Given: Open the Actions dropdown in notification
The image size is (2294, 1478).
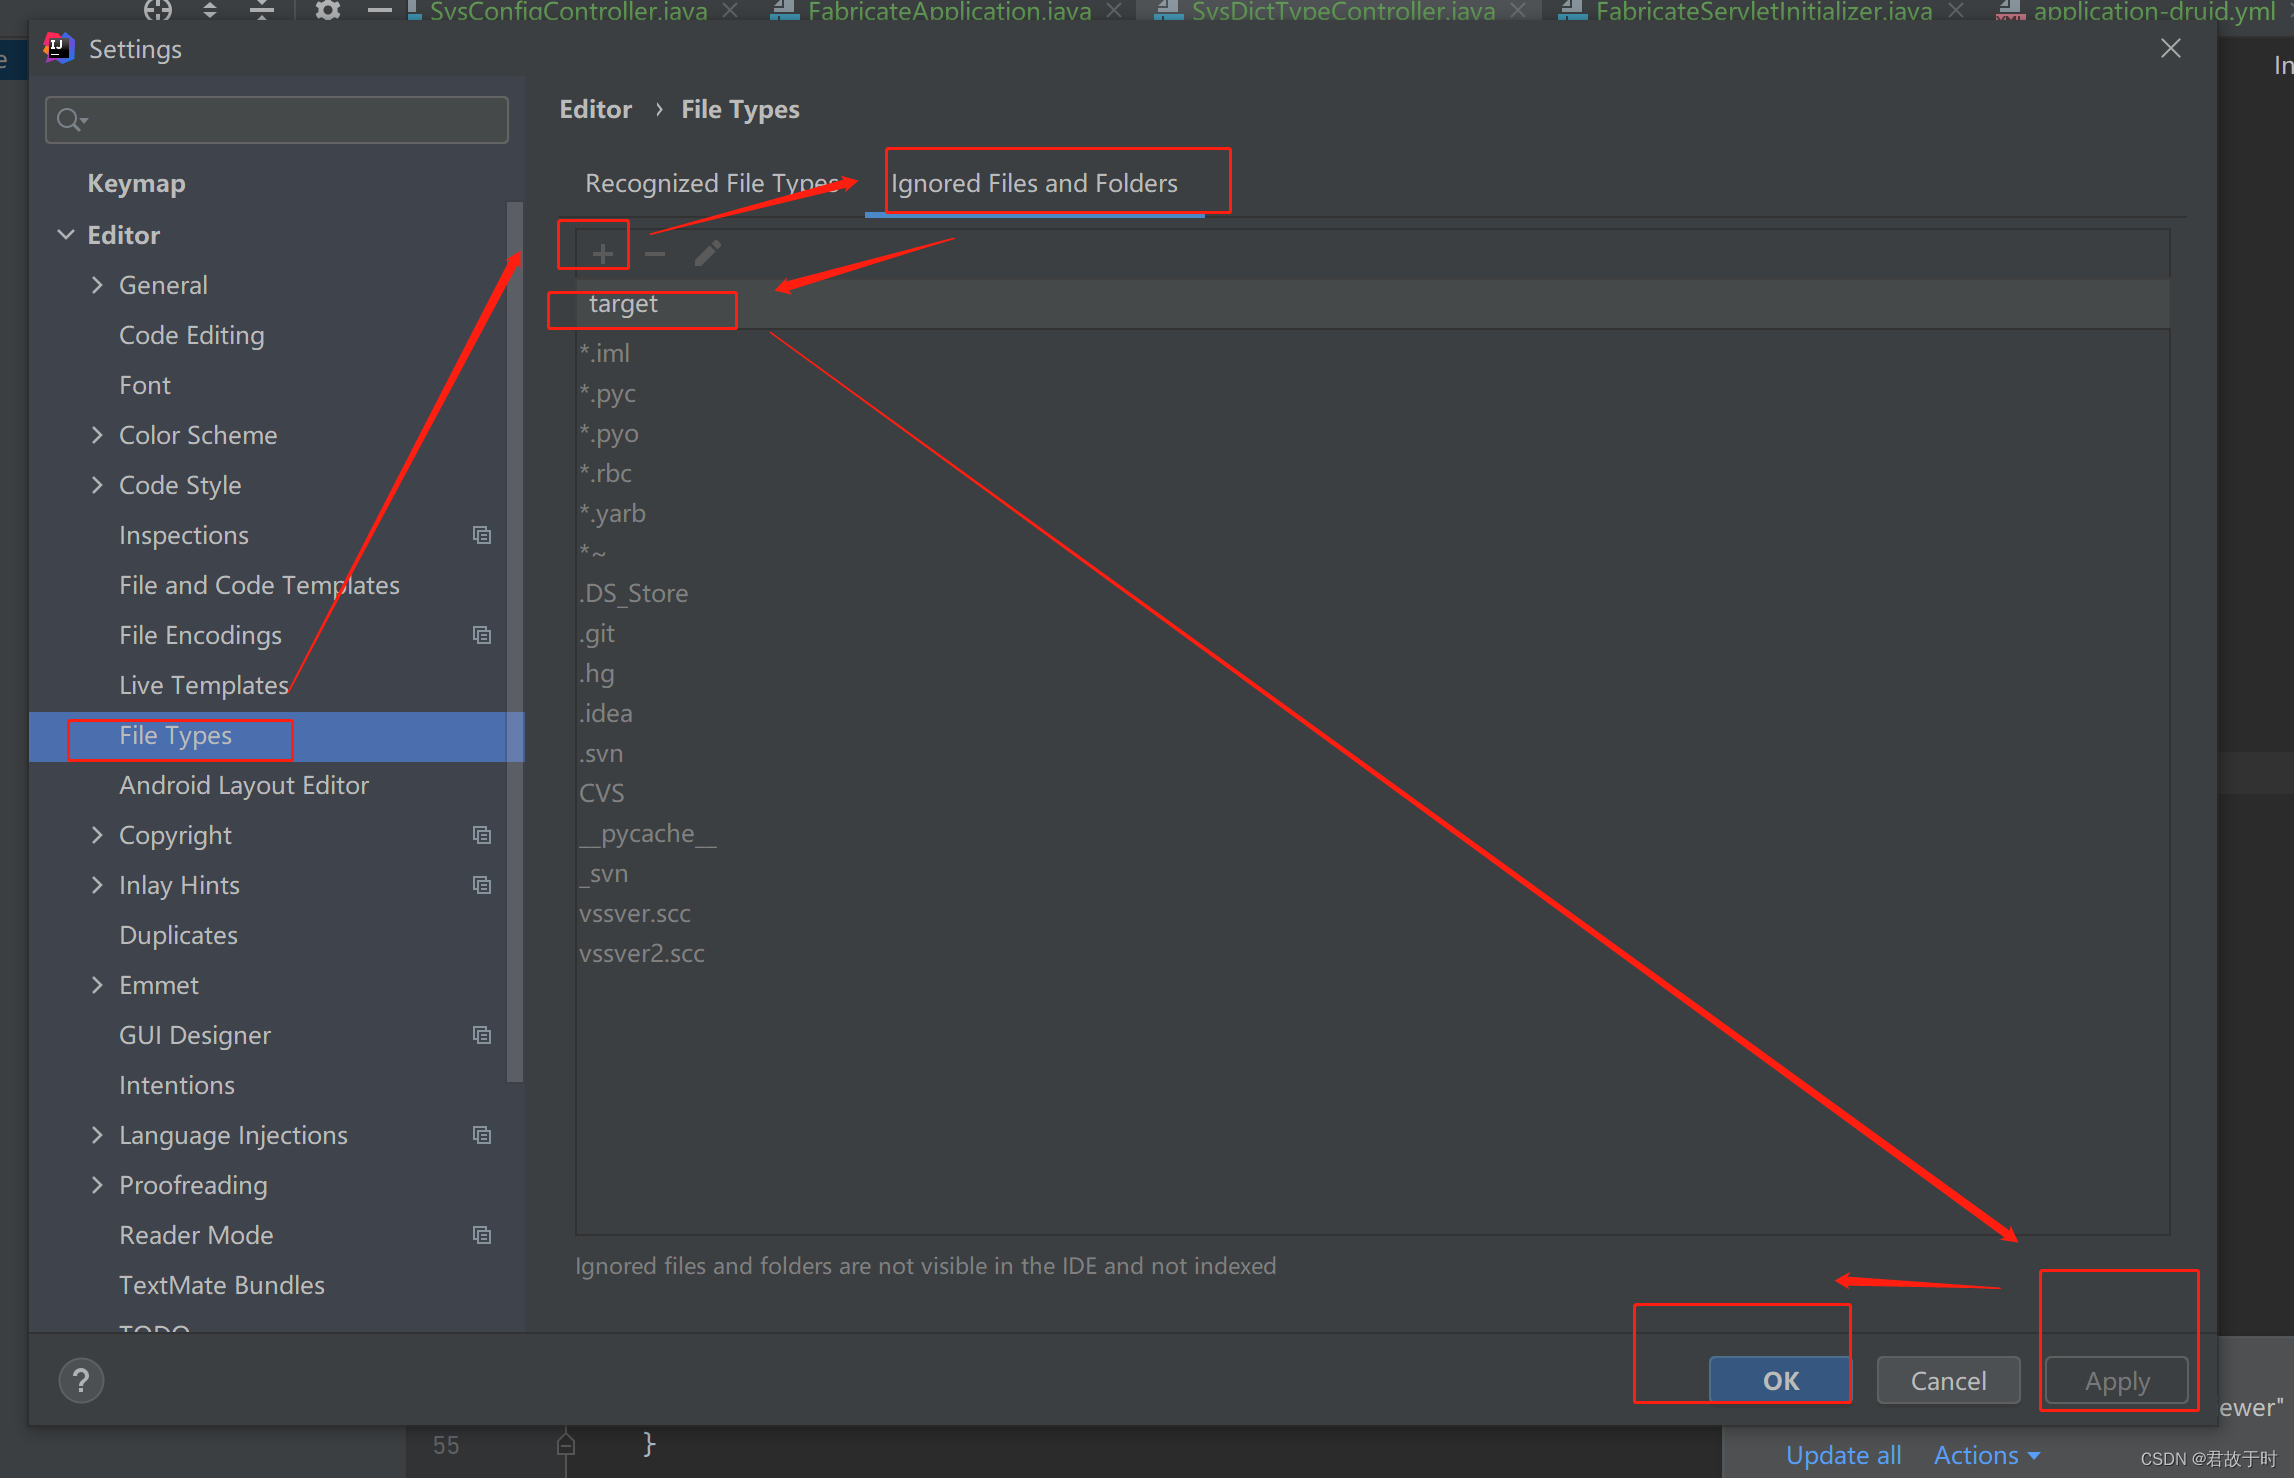Looking at the screenshot, I should click(x=1986, y=1455).
